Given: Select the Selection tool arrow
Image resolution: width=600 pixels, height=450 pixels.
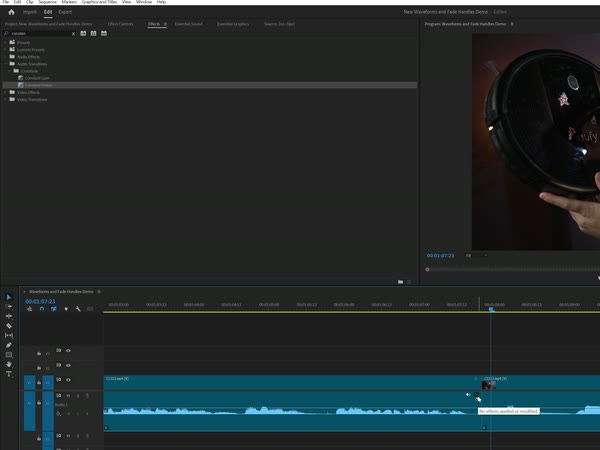Looking at the screenshot, I should point(9,297).
